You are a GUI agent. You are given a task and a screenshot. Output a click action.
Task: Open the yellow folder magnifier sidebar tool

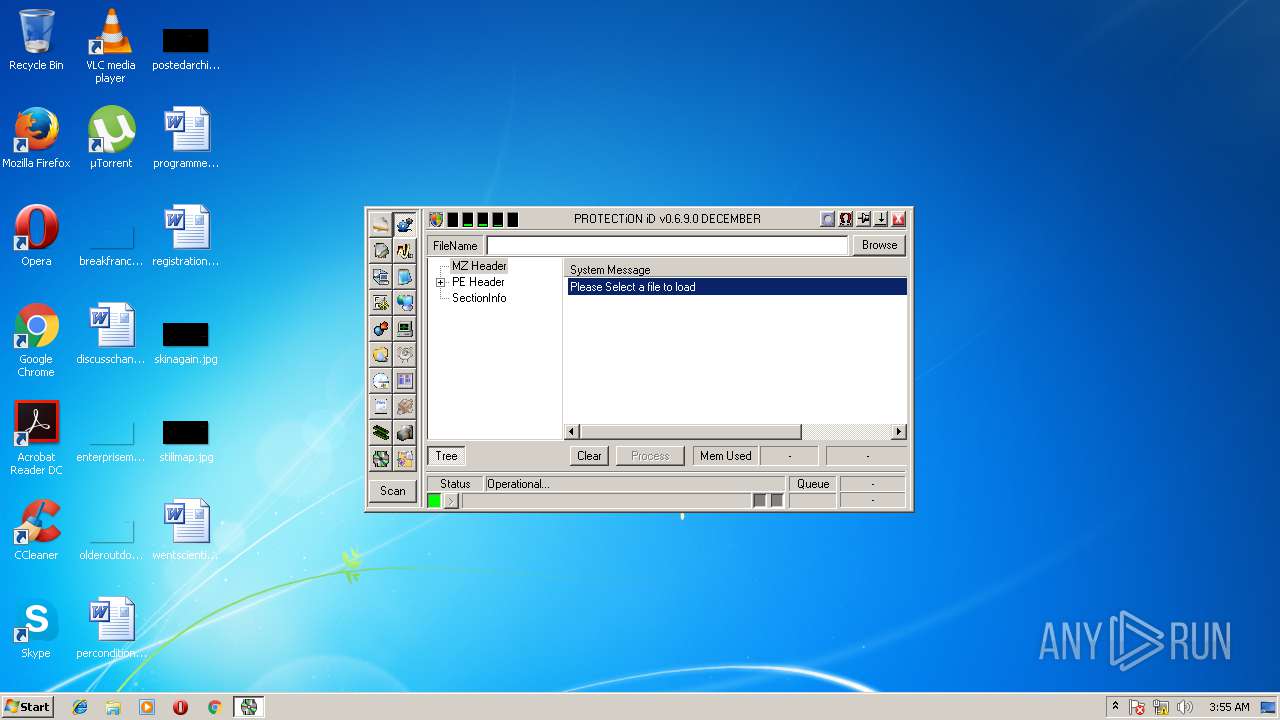pos(381,354)
